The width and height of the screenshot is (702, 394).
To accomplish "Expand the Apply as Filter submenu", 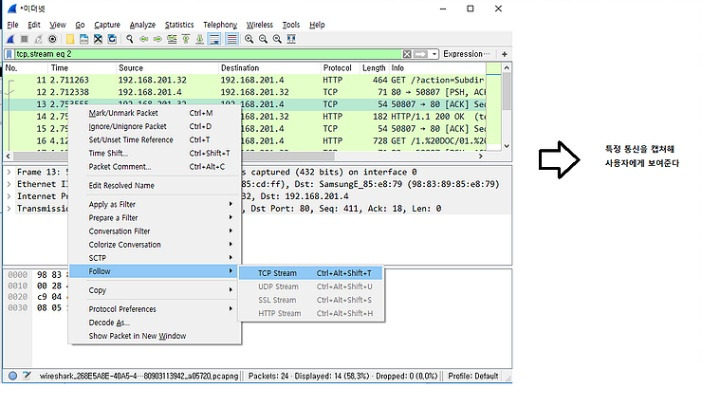I will pos(155,205).
